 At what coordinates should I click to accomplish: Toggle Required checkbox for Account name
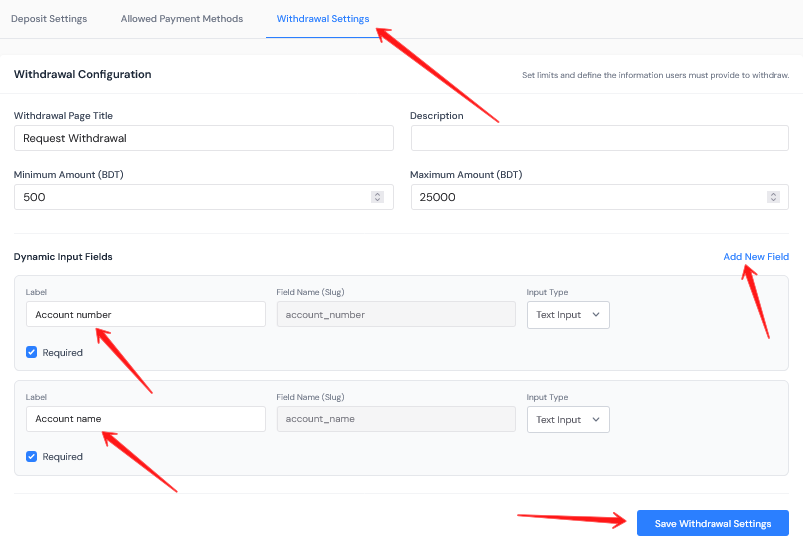32,456
